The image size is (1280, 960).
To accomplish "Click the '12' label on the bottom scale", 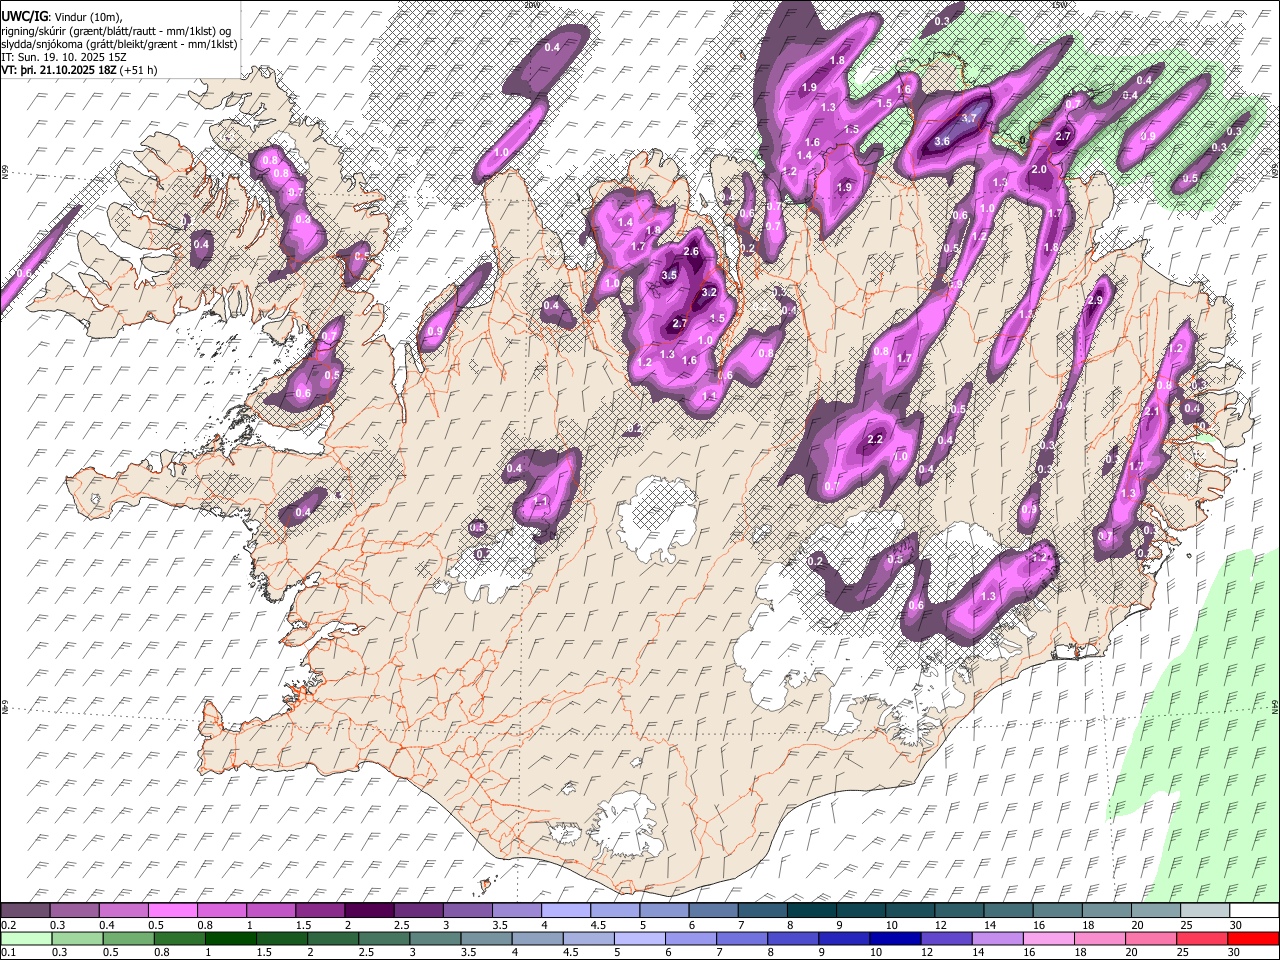I will pyautogui.click(x=928, y=952).
